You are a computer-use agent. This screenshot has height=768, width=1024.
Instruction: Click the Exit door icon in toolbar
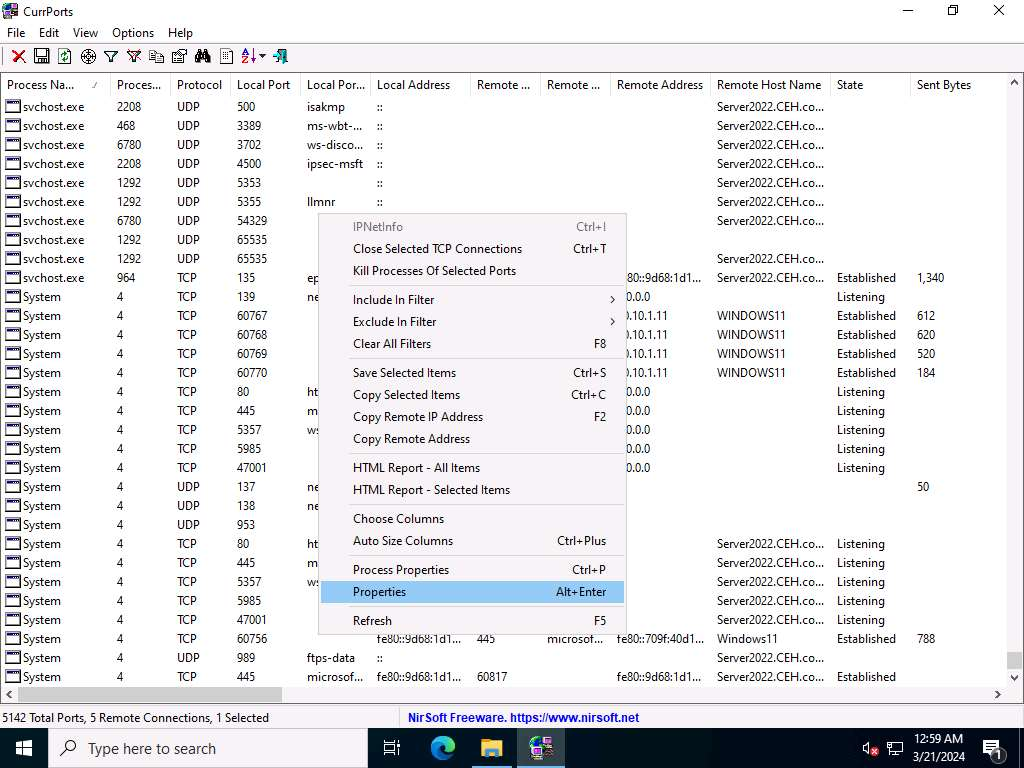(x=281, y=57)
